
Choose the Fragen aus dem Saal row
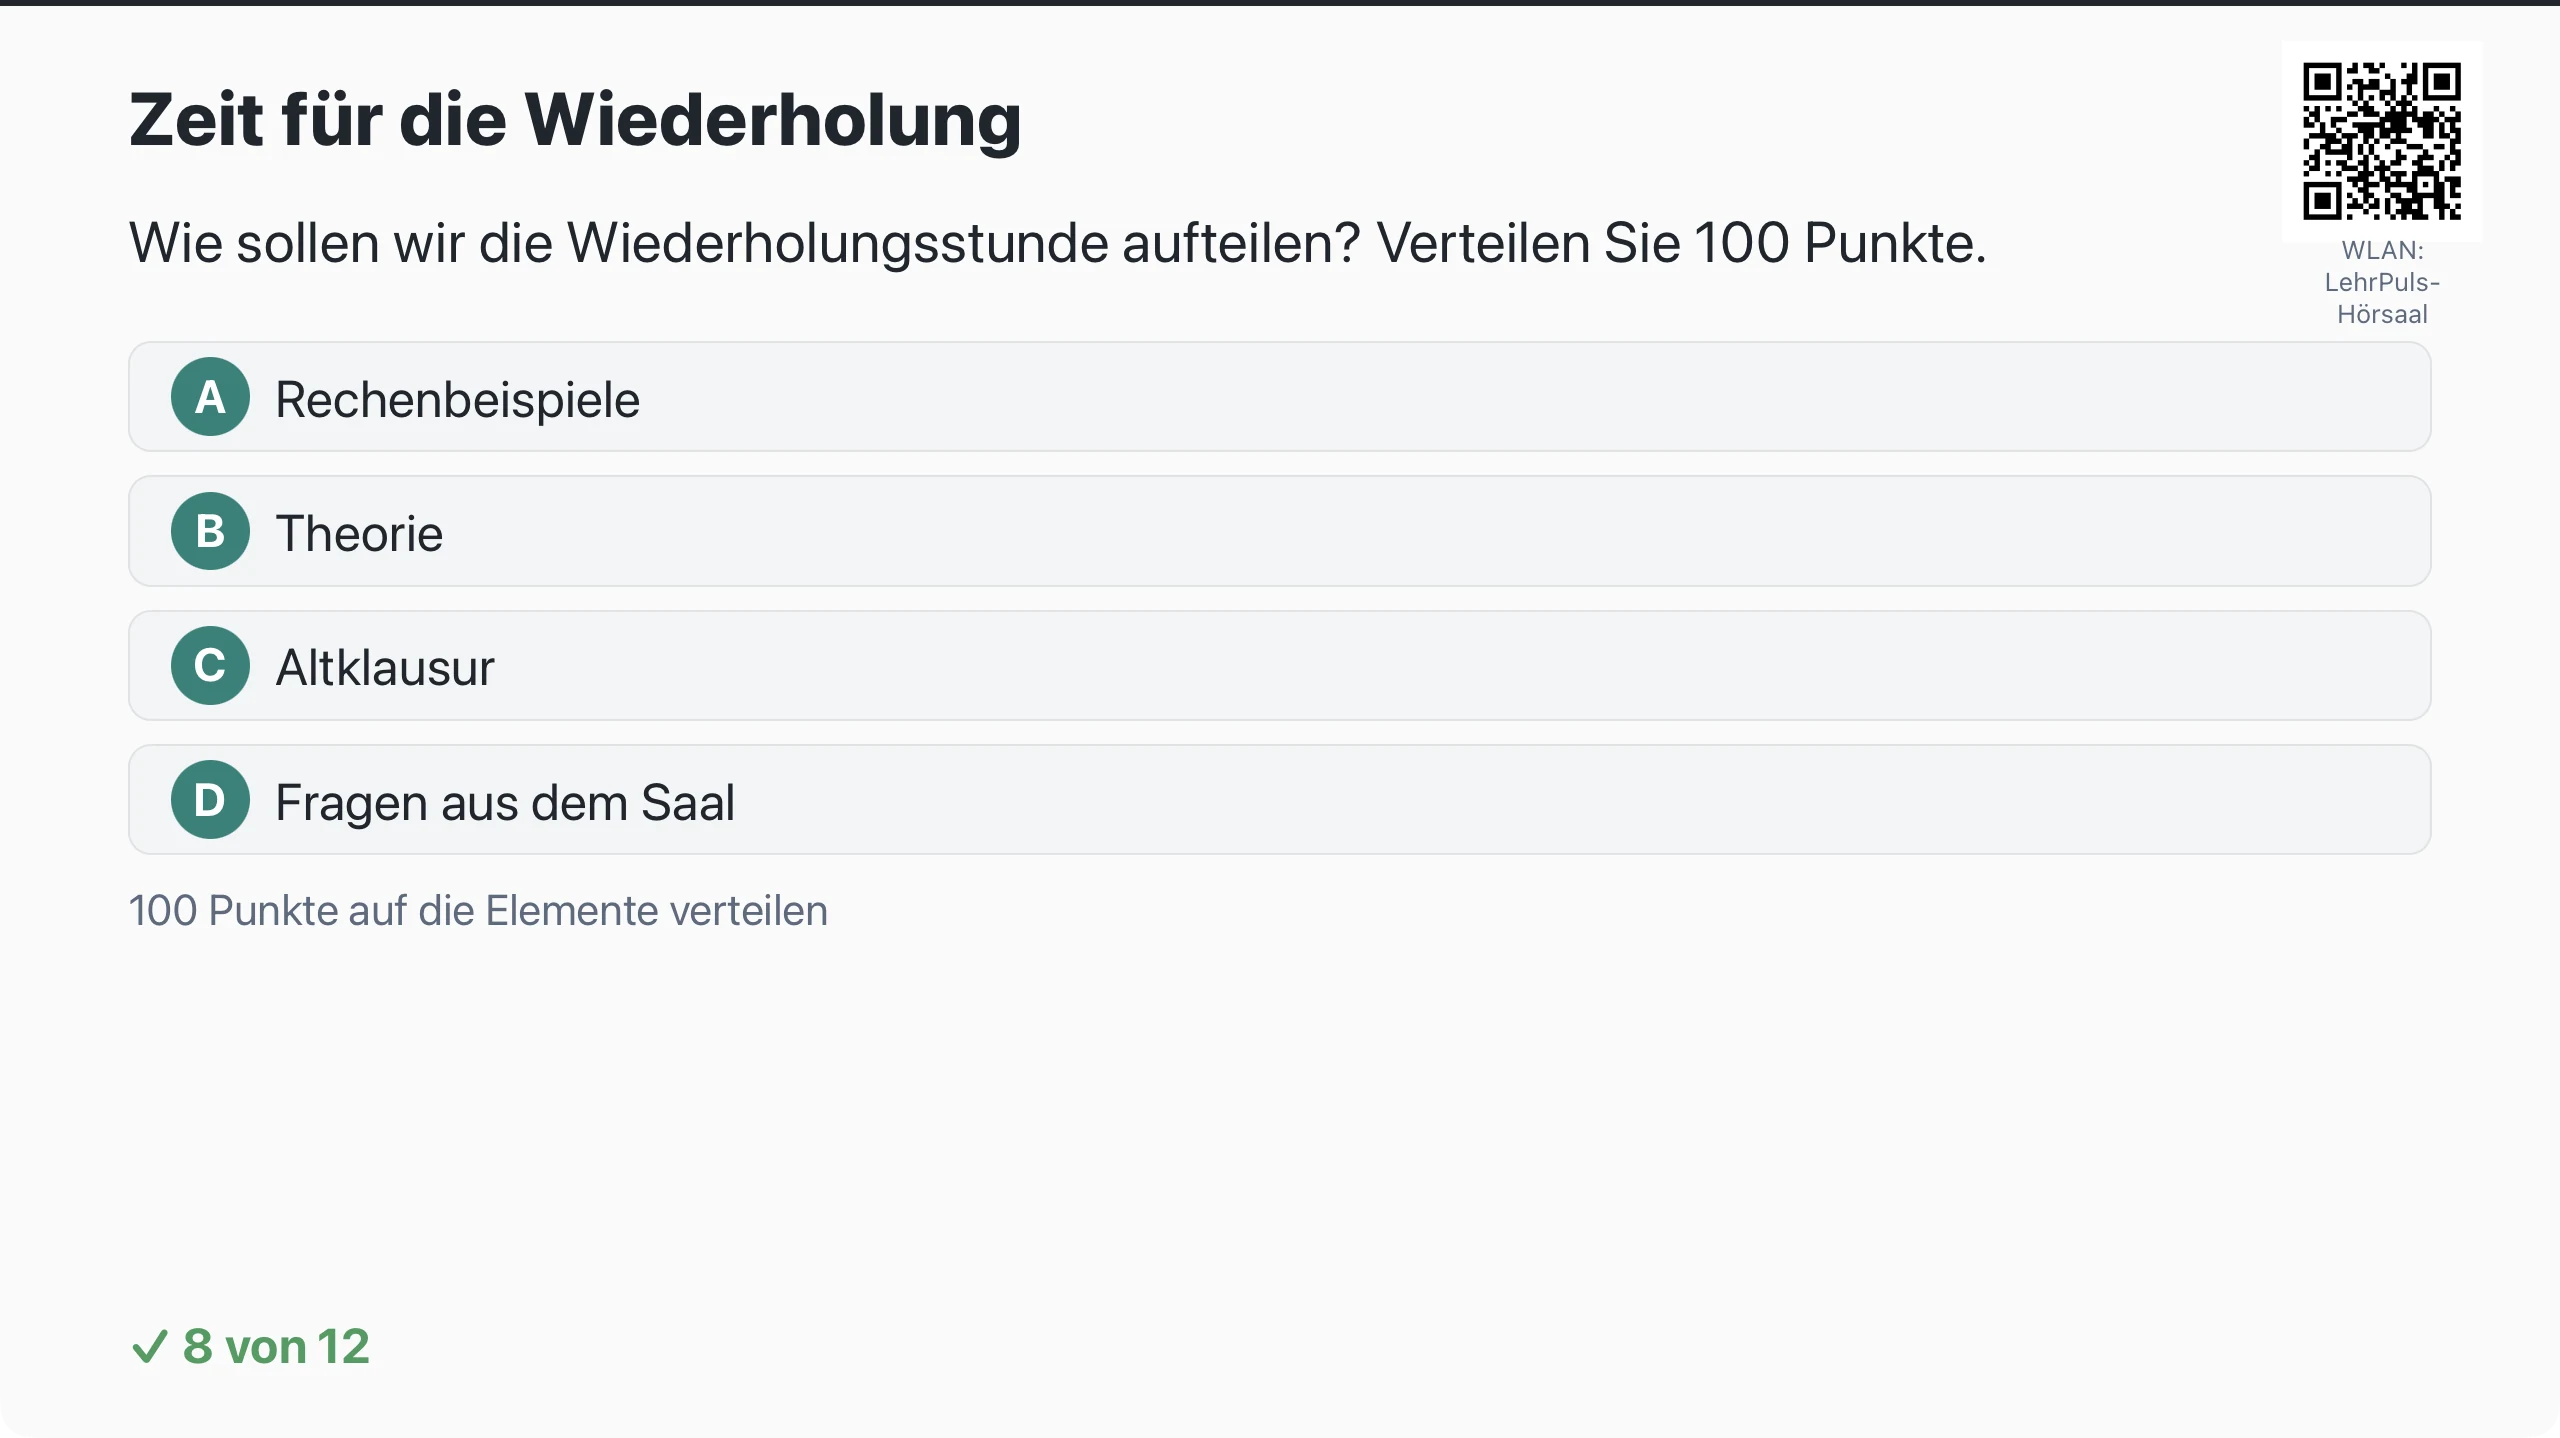[1279, 799]
